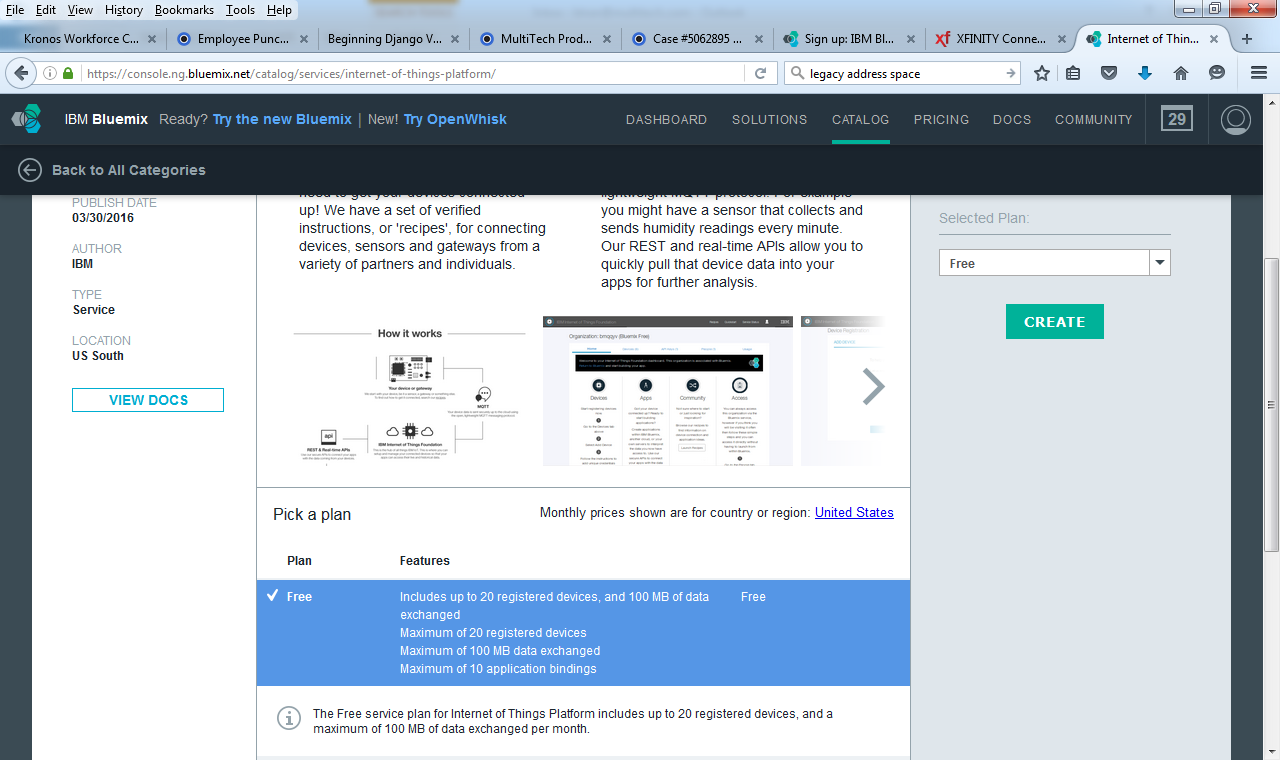Show next screenshot with right chevron
Viewport: 1280px width, 760px height.
pyautogui.click(x=873, y=387)
